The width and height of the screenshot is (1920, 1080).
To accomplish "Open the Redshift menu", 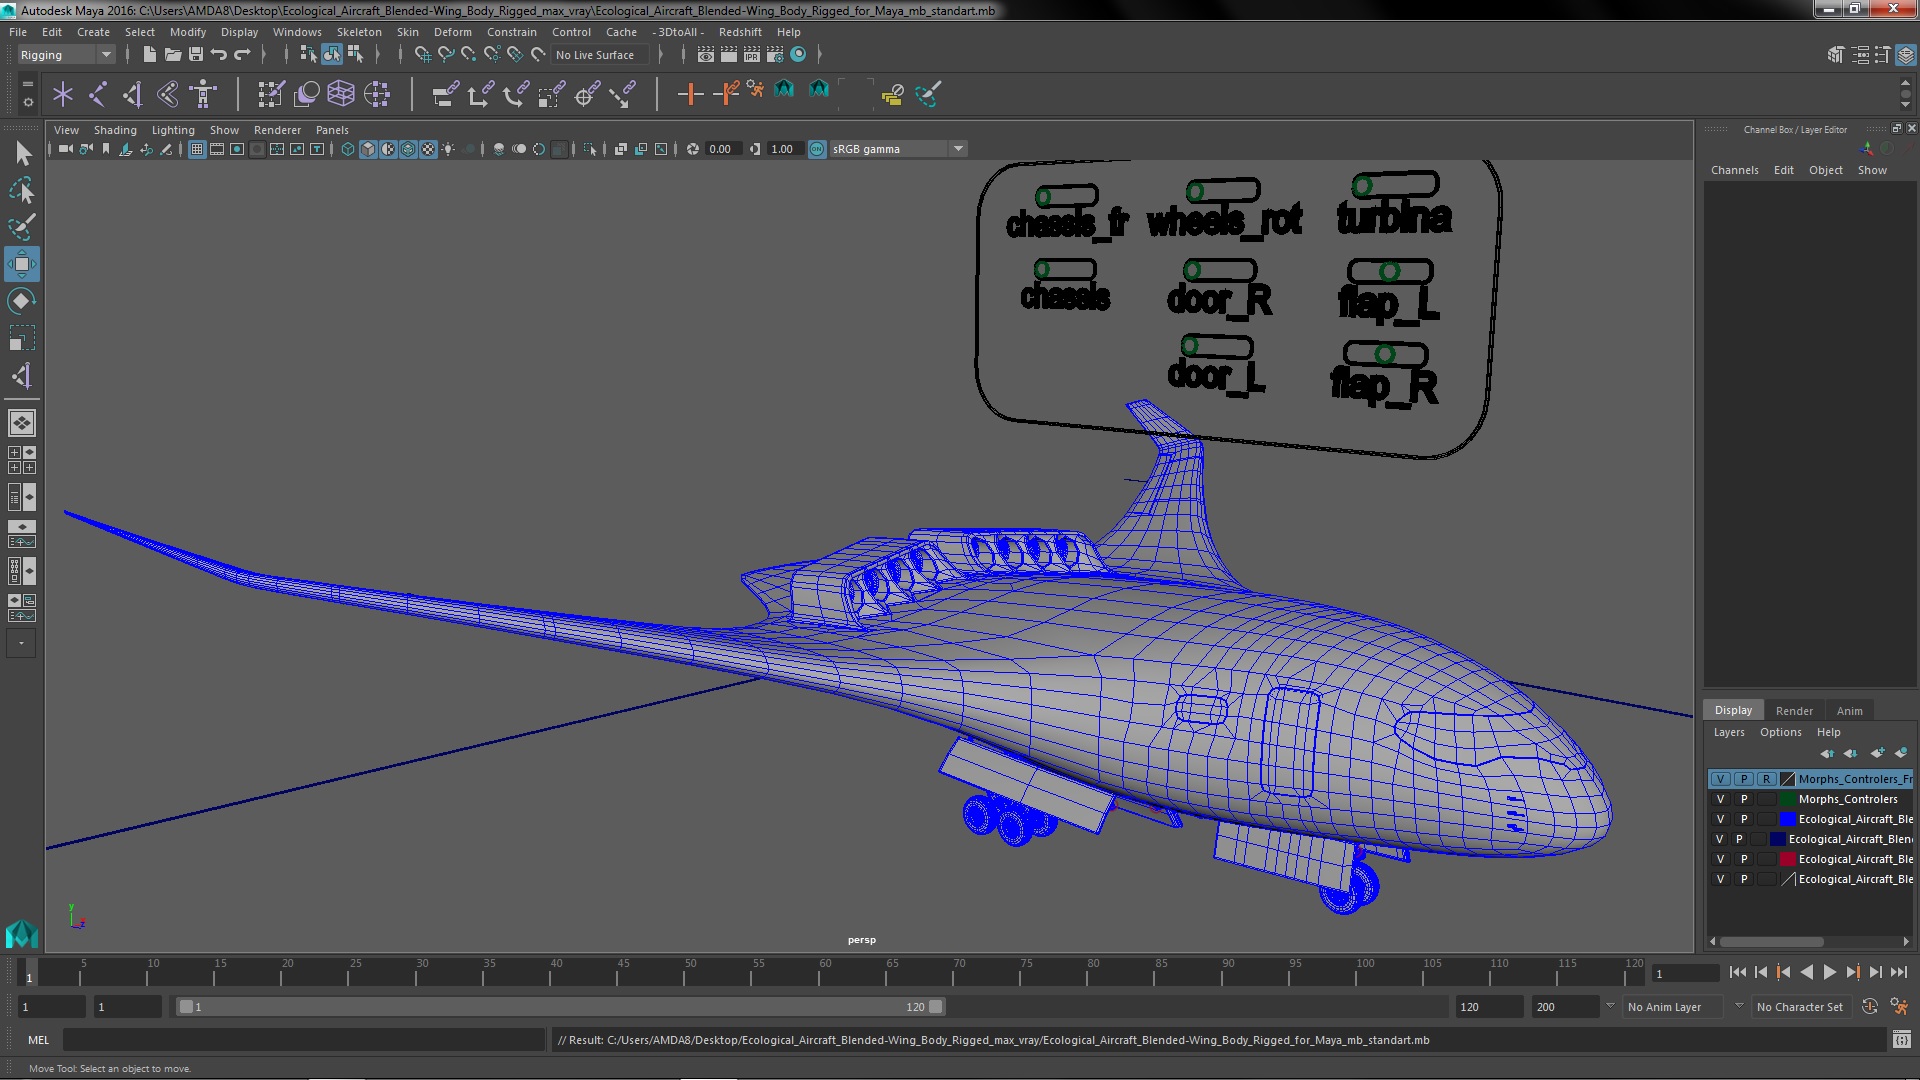I will pyautogui.click(x=740, y=32).
